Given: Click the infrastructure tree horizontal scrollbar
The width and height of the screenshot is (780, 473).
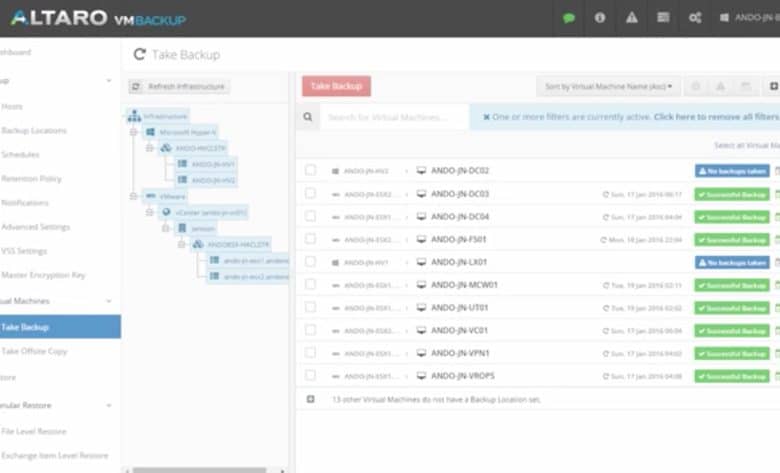Looking at the screenshot, I should click(x=199, y=470).
